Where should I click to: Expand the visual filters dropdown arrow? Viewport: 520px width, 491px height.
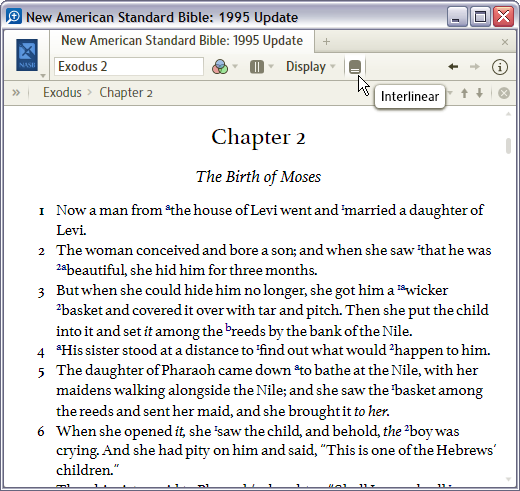(x=235, y=66)
